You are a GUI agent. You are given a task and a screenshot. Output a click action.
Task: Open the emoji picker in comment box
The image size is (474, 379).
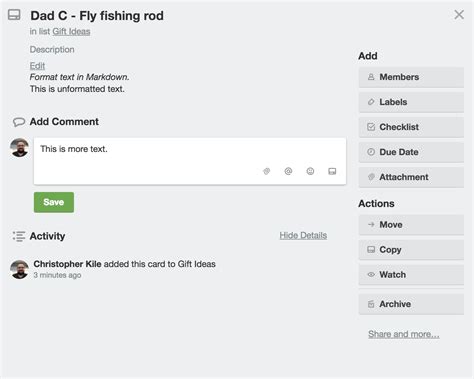[310, 171]
